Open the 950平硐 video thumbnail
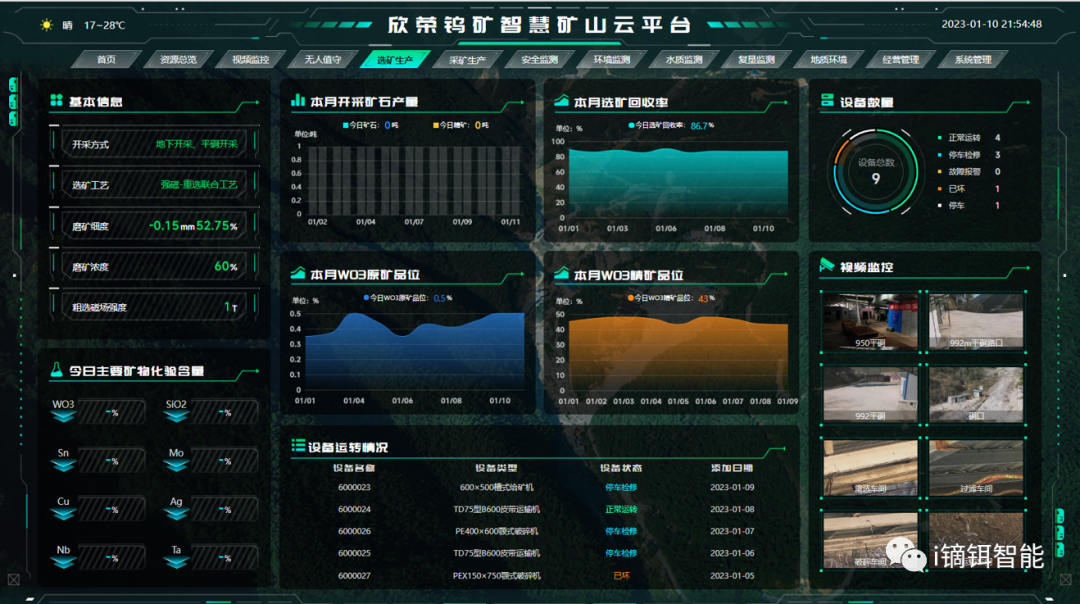1080x604 pixels. pos(869,322)
